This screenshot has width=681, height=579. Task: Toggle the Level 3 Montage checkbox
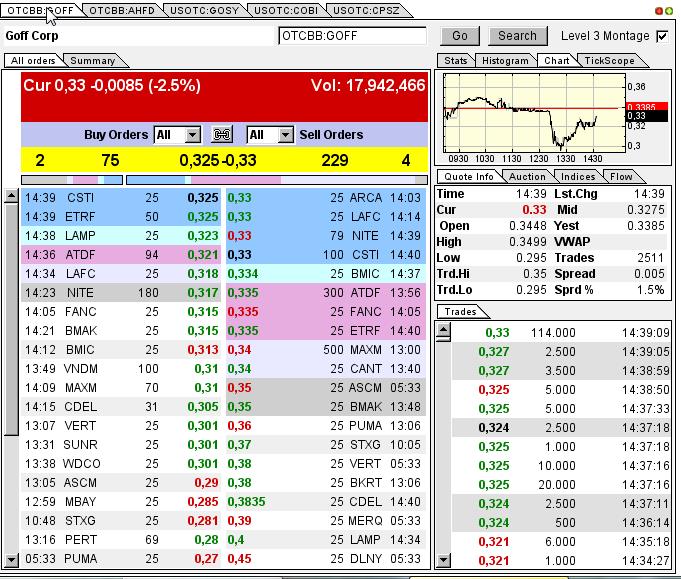662,36
